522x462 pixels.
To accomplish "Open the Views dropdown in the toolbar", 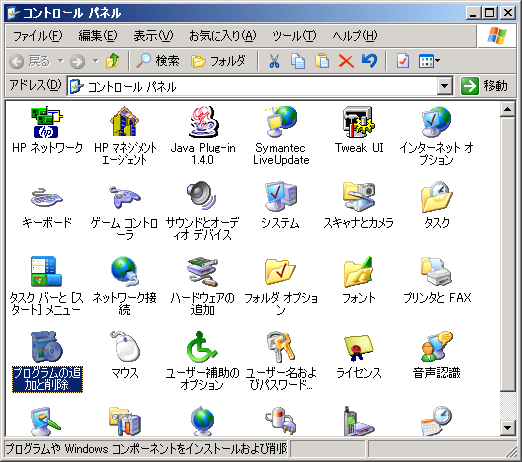I will (429, 61).
